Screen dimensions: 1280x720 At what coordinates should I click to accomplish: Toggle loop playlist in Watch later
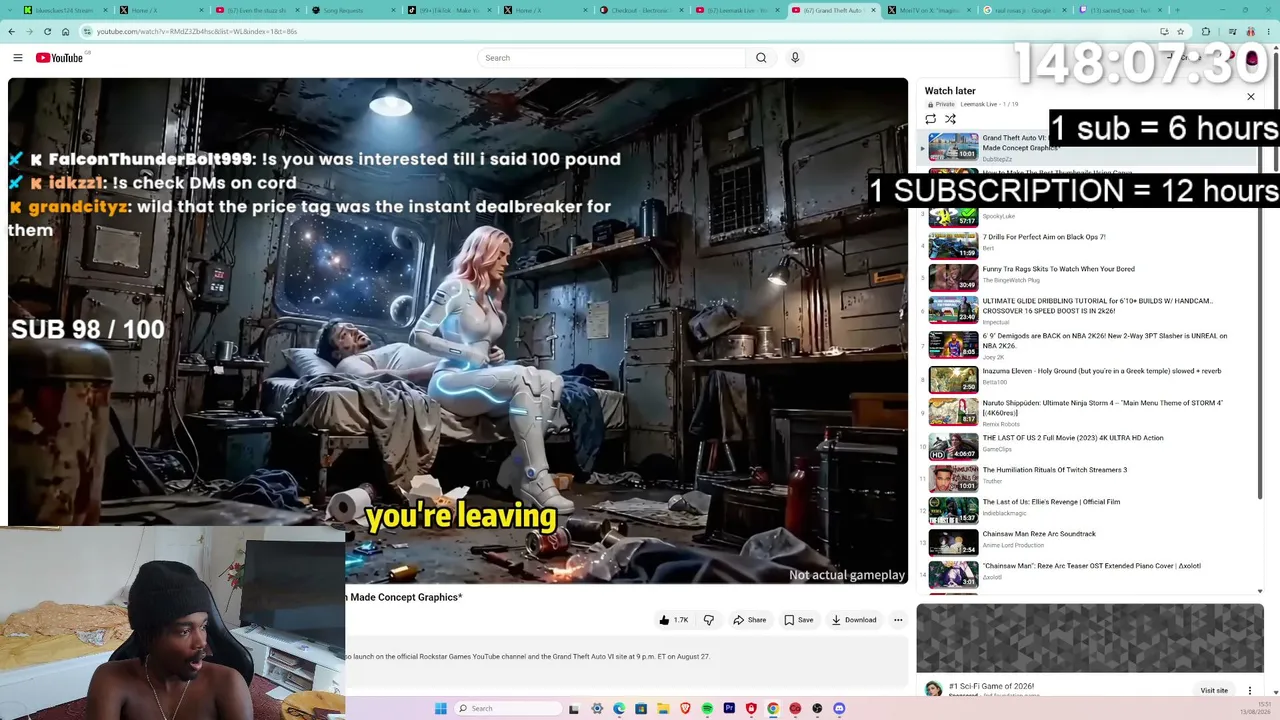[x=931, y=119]
